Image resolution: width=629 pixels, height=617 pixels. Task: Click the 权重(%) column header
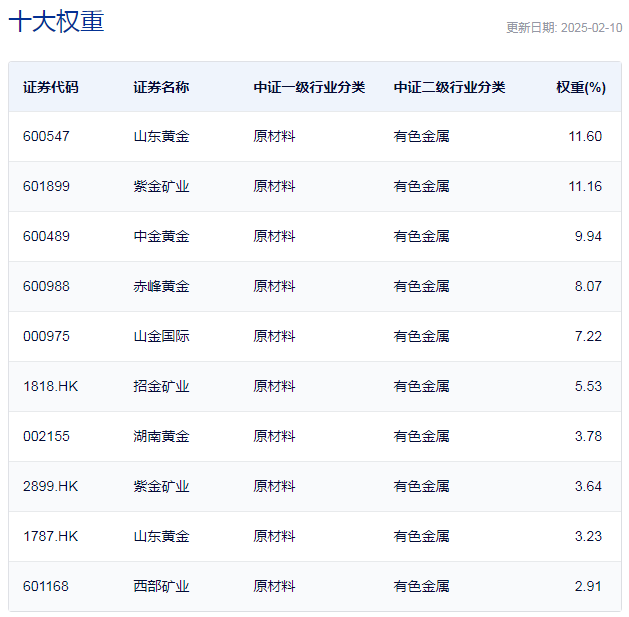580,87
